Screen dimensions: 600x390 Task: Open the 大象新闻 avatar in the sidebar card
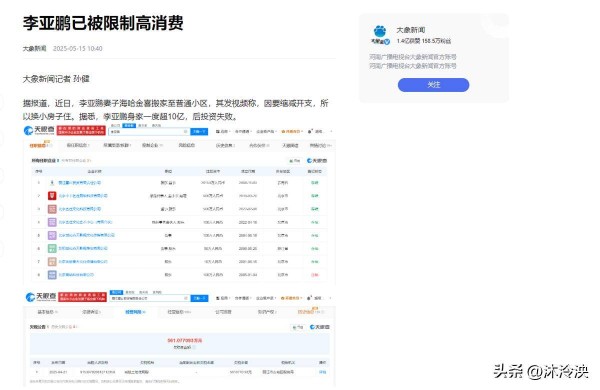(x=380, y=34)
